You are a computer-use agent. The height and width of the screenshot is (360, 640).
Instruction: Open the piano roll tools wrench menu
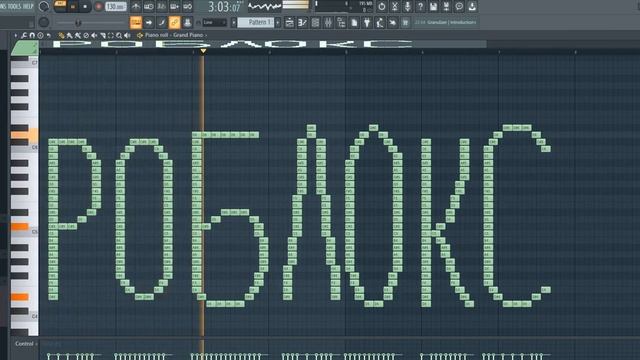coord(24,36)
